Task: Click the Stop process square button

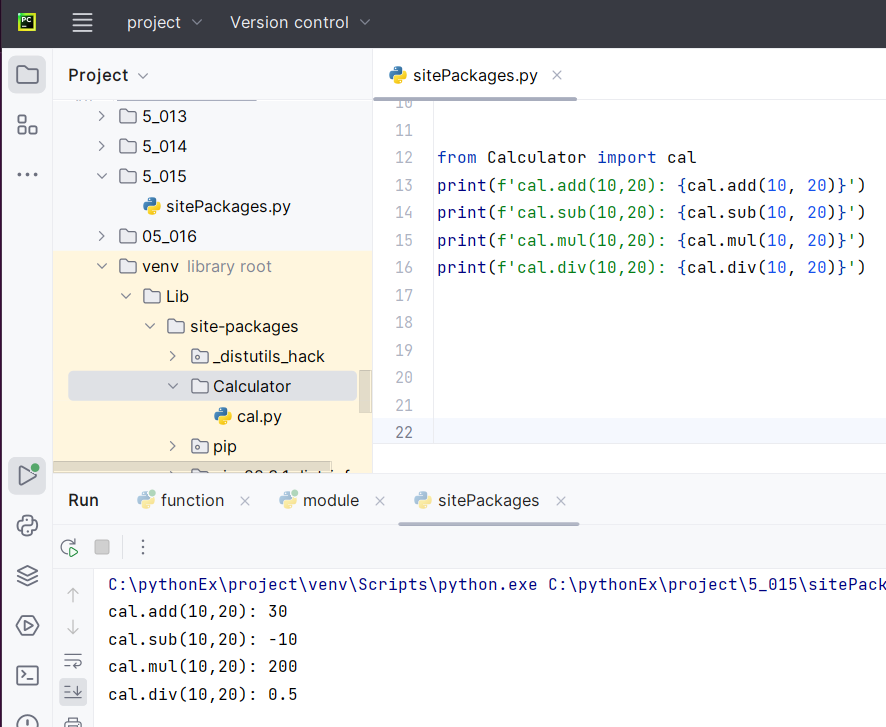Action: [102, 547]
